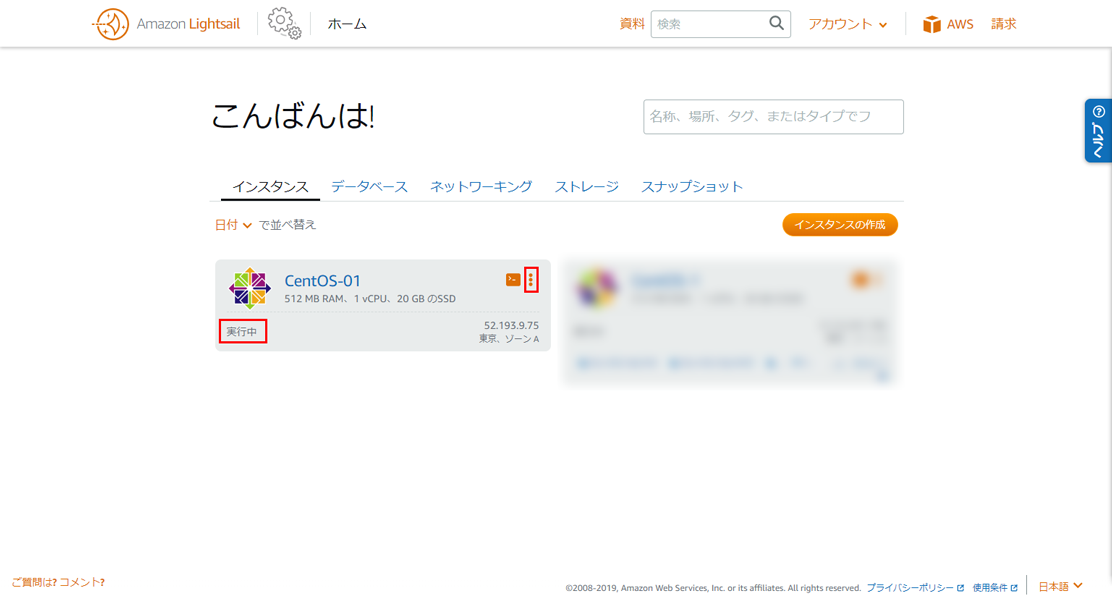Open terminal console icon for CentOS-01

click(513, 279)
